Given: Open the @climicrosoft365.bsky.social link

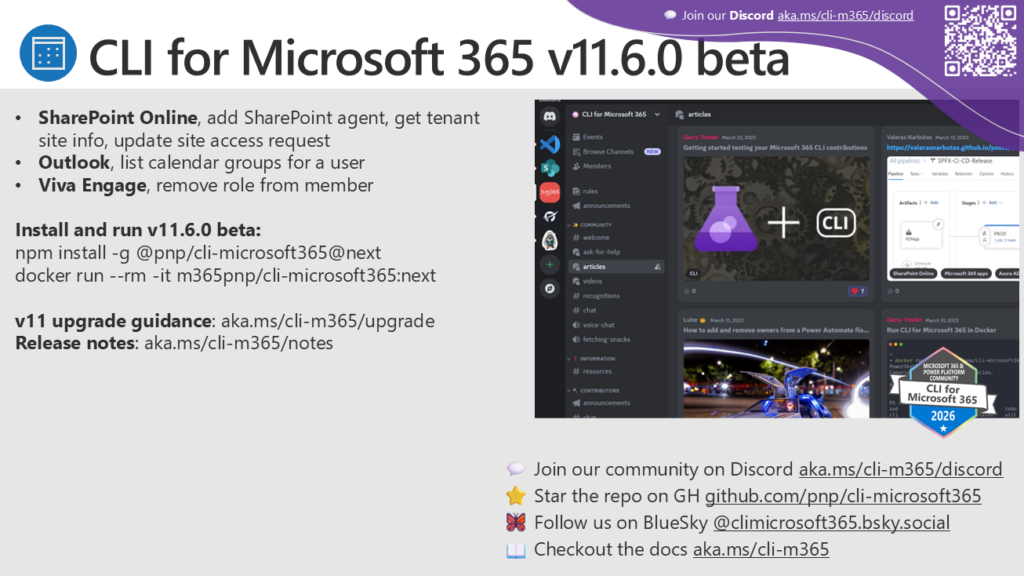Looking at the screenshot, I should pyautogui.click(x=831, y=522).
